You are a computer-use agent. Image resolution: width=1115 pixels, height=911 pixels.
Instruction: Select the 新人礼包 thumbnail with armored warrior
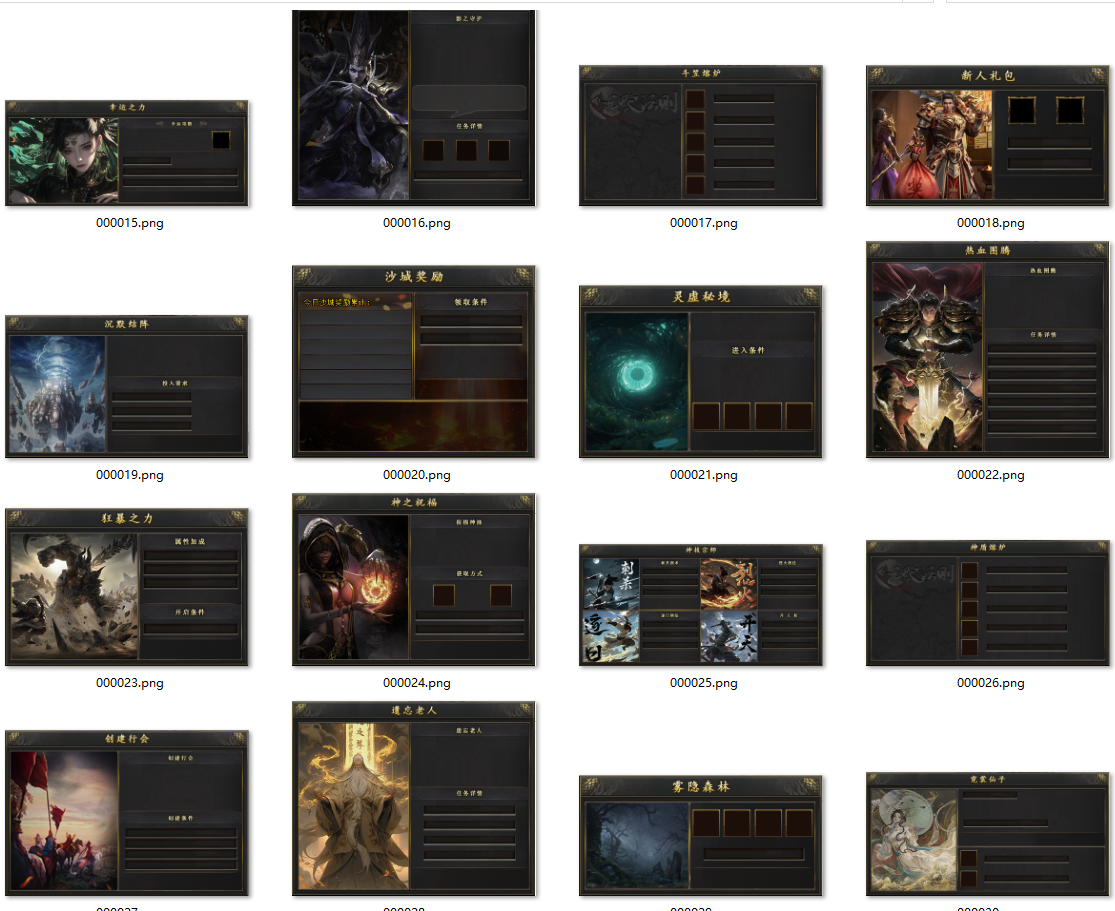click(988, 136)
